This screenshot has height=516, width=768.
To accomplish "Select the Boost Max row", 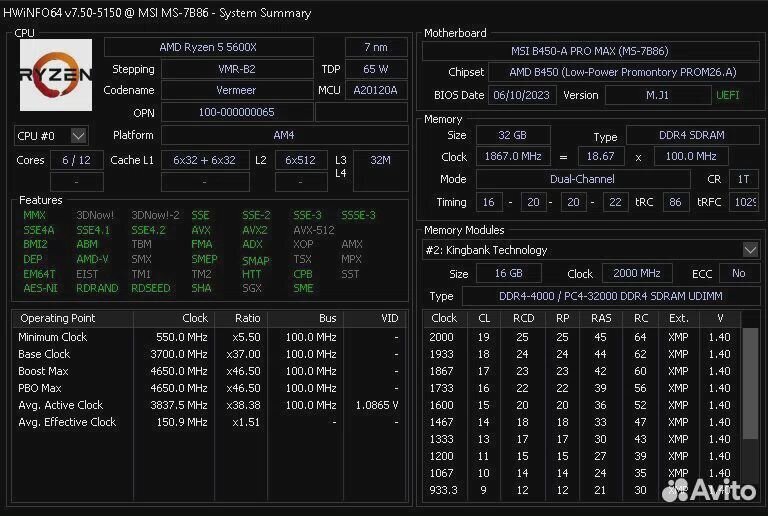I will [209, 372].
